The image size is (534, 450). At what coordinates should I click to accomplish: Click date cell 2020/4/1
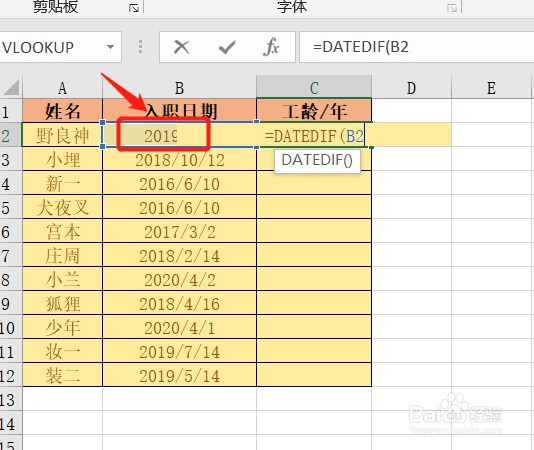[179, 328]
